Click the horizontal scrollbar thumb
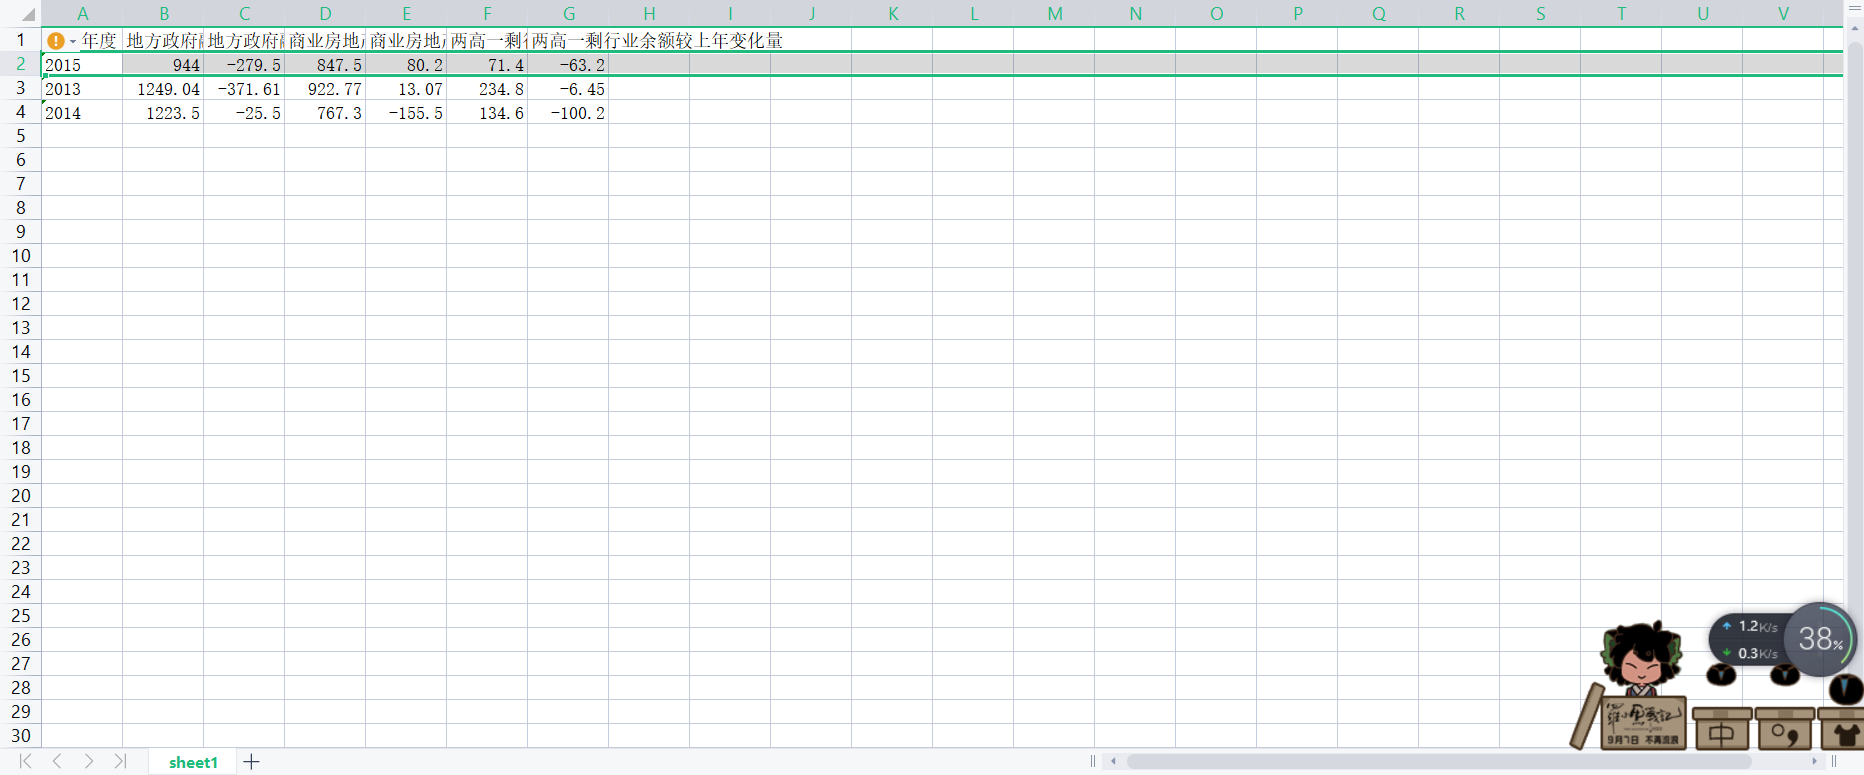Viewport: 1864px width, 775px height. [x=1438, y=761]
